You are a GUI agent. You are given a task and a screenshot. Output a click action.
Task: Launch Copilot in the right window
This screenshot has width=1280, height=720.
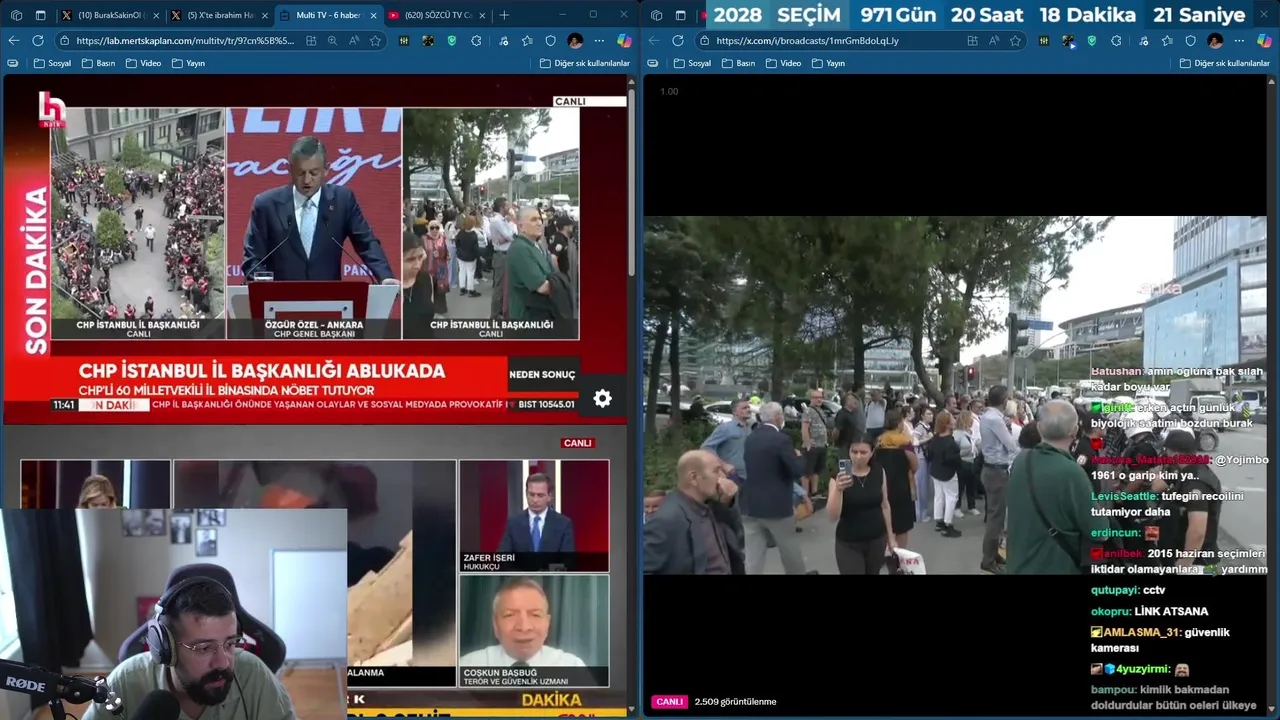tap(1264, 41)
